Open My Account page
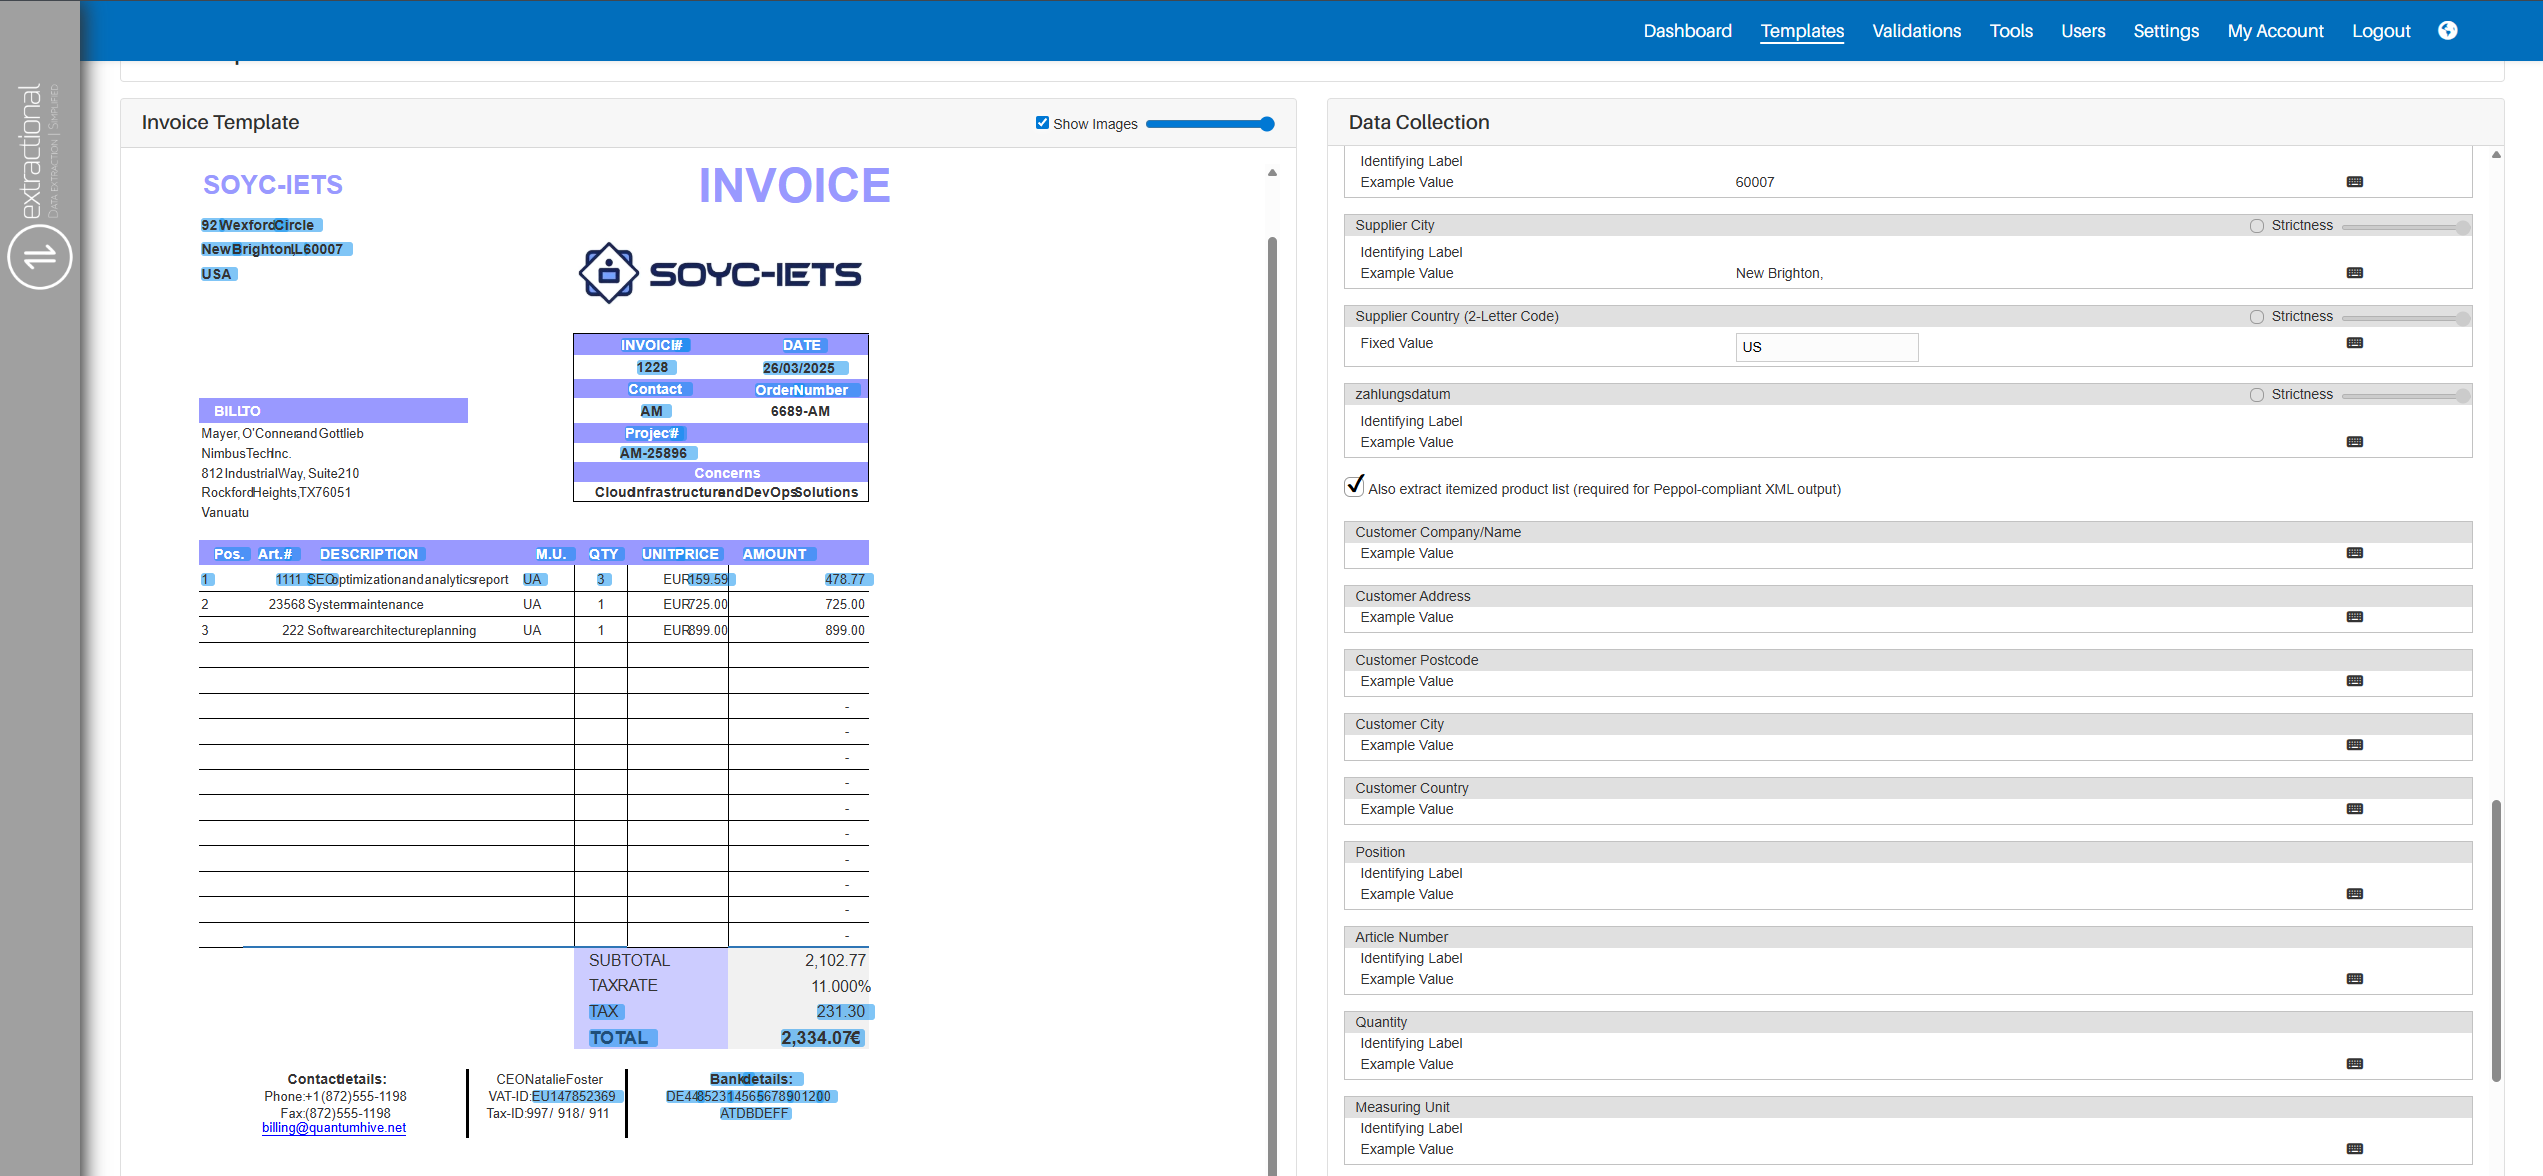 pos(2275,31)
